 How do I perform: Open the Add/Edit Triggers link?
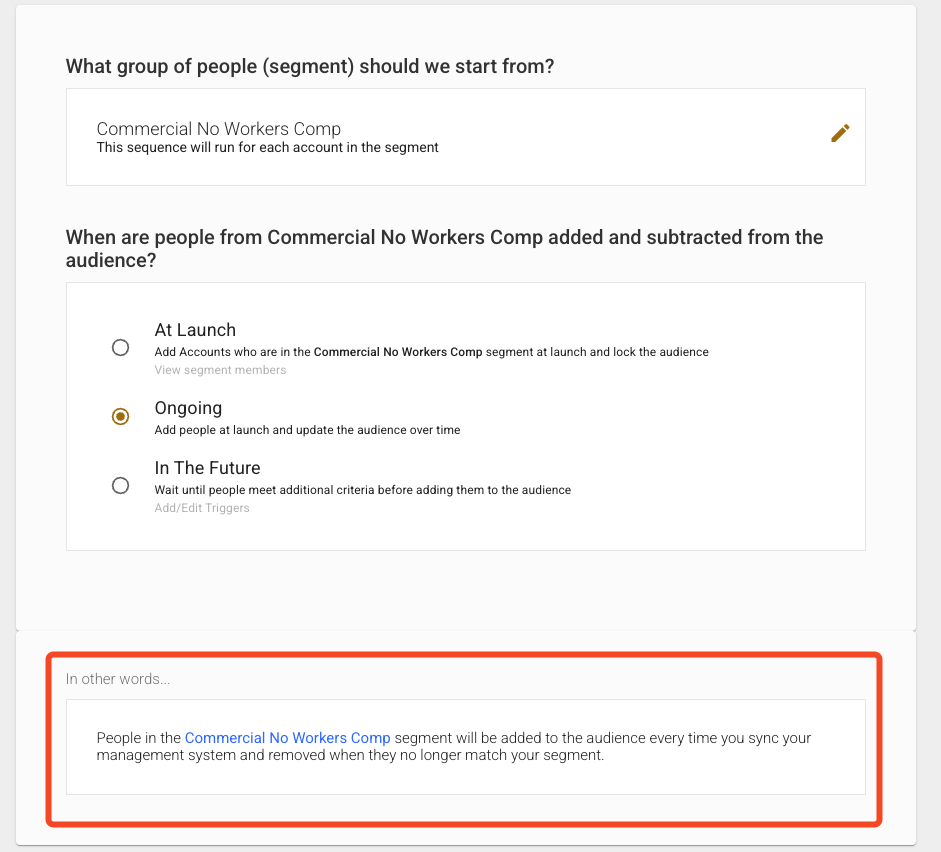[202, 508]
